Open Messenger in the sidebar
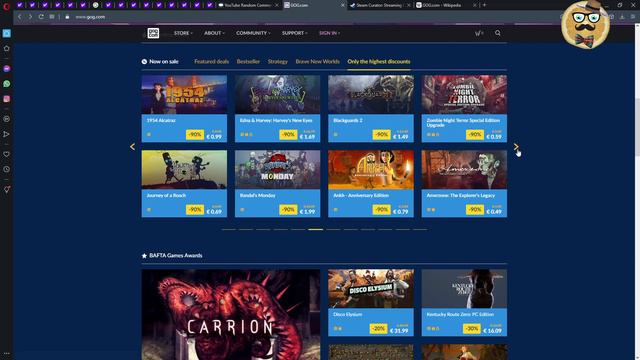The height and width of the screenshot is (360, 640). tap(7, 69)
